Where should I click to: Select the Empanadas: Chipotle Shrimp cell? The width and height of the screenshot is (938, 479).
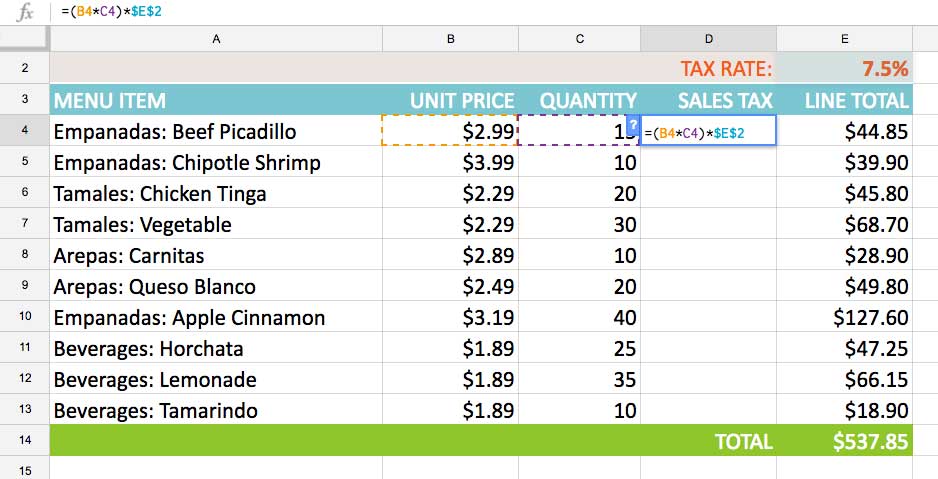216,162
